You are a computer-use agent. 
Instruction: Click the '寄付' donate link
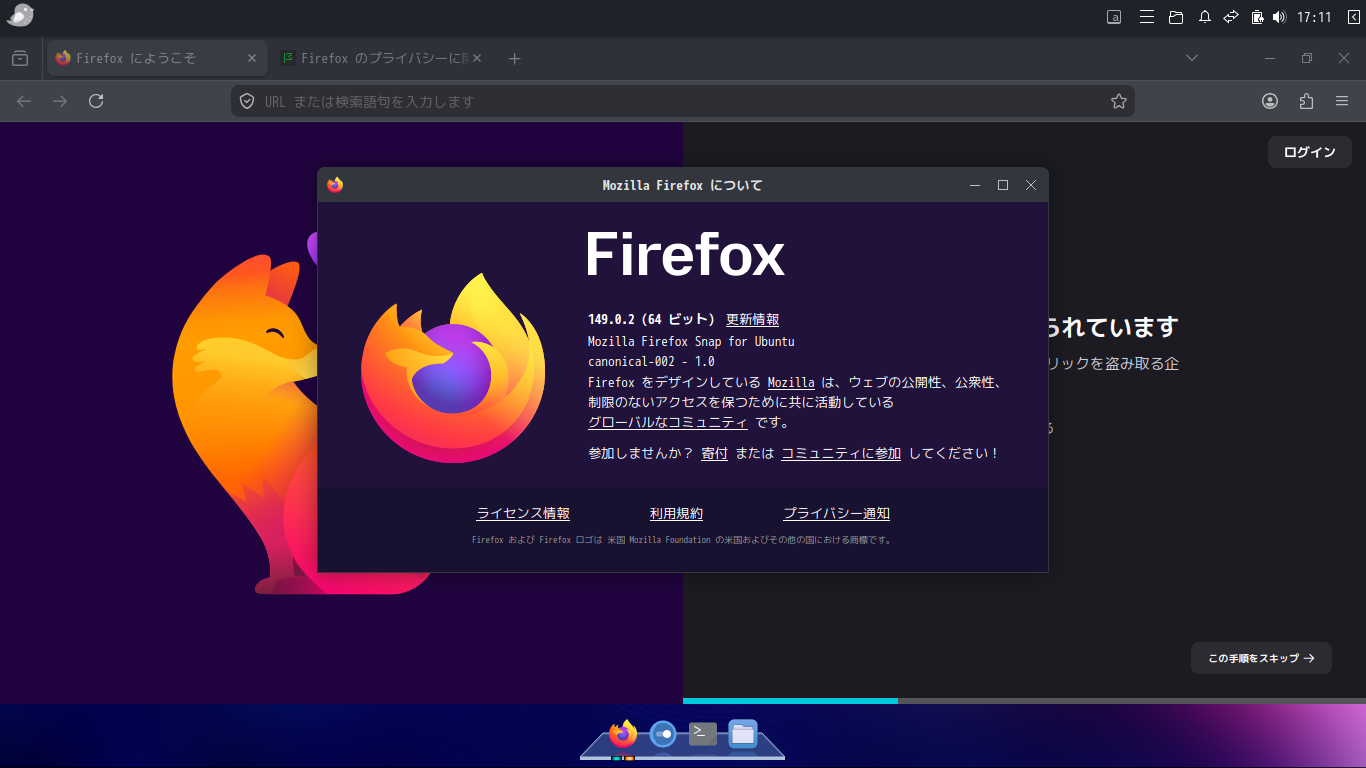click(x=714, y=453)
